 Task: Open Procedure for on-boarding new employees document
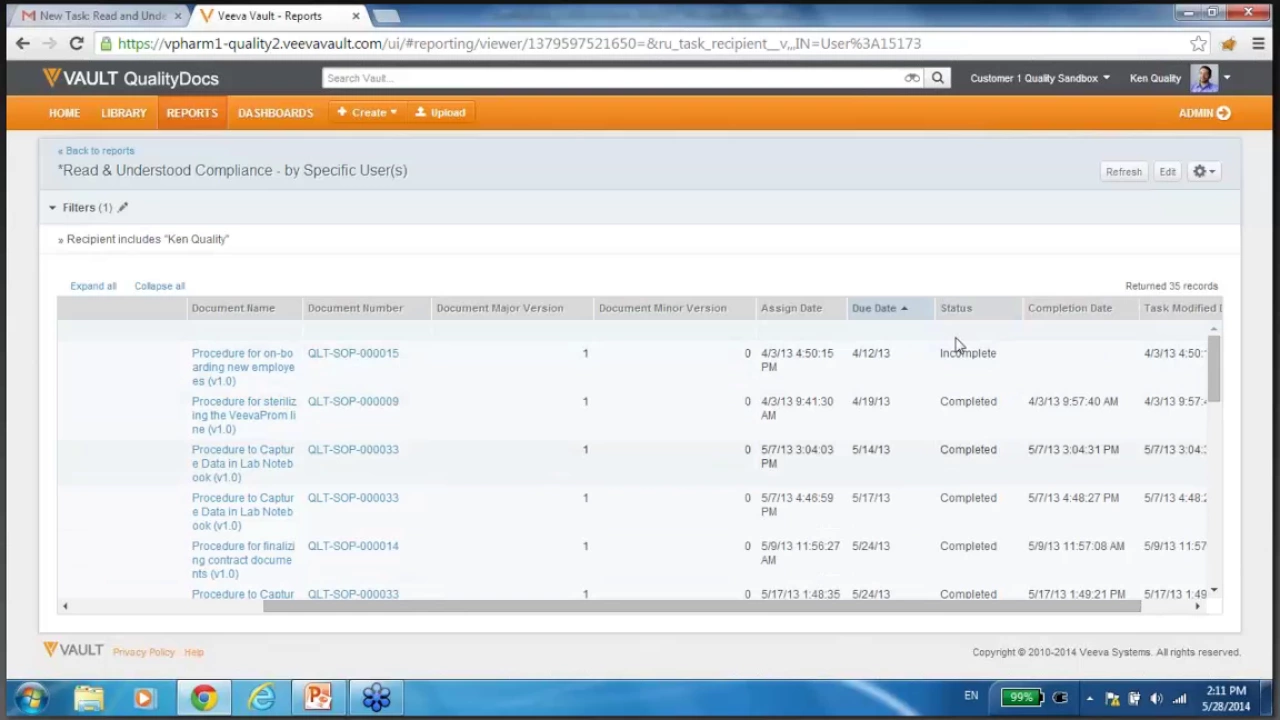click(243, 367)
